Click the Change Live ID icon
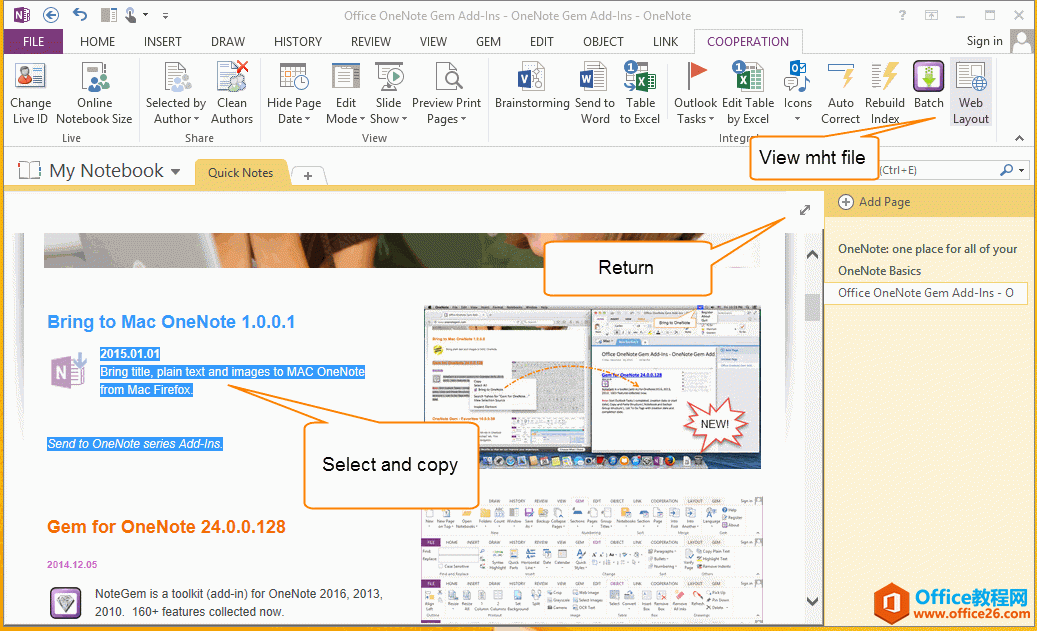1037x631 pixels. [30, 78]
